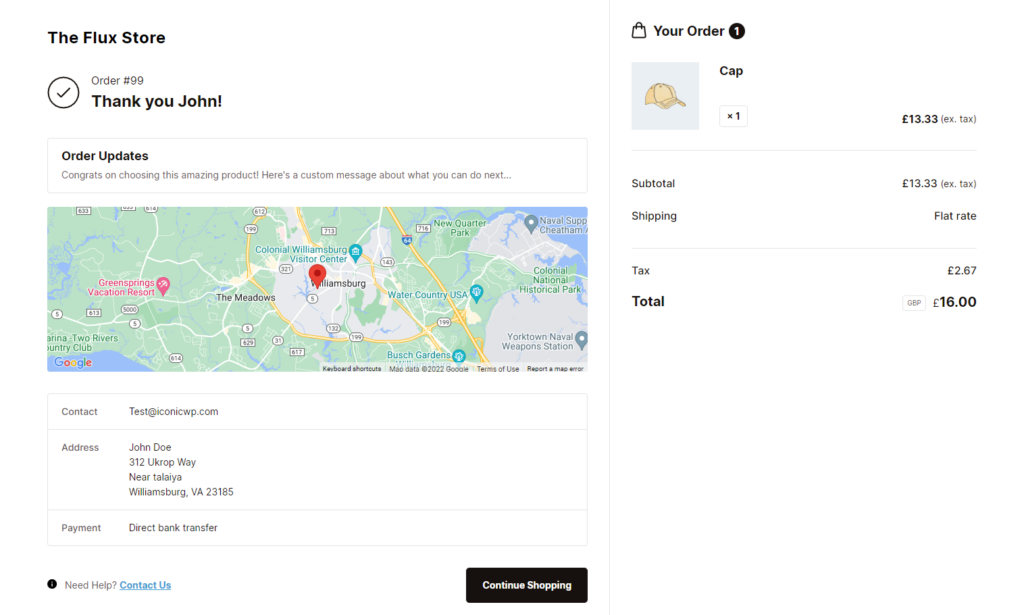The width and height of the screenshot is (1024, 615).
Task: Click the Cap product thumbnail
Action: coord(665,96)
